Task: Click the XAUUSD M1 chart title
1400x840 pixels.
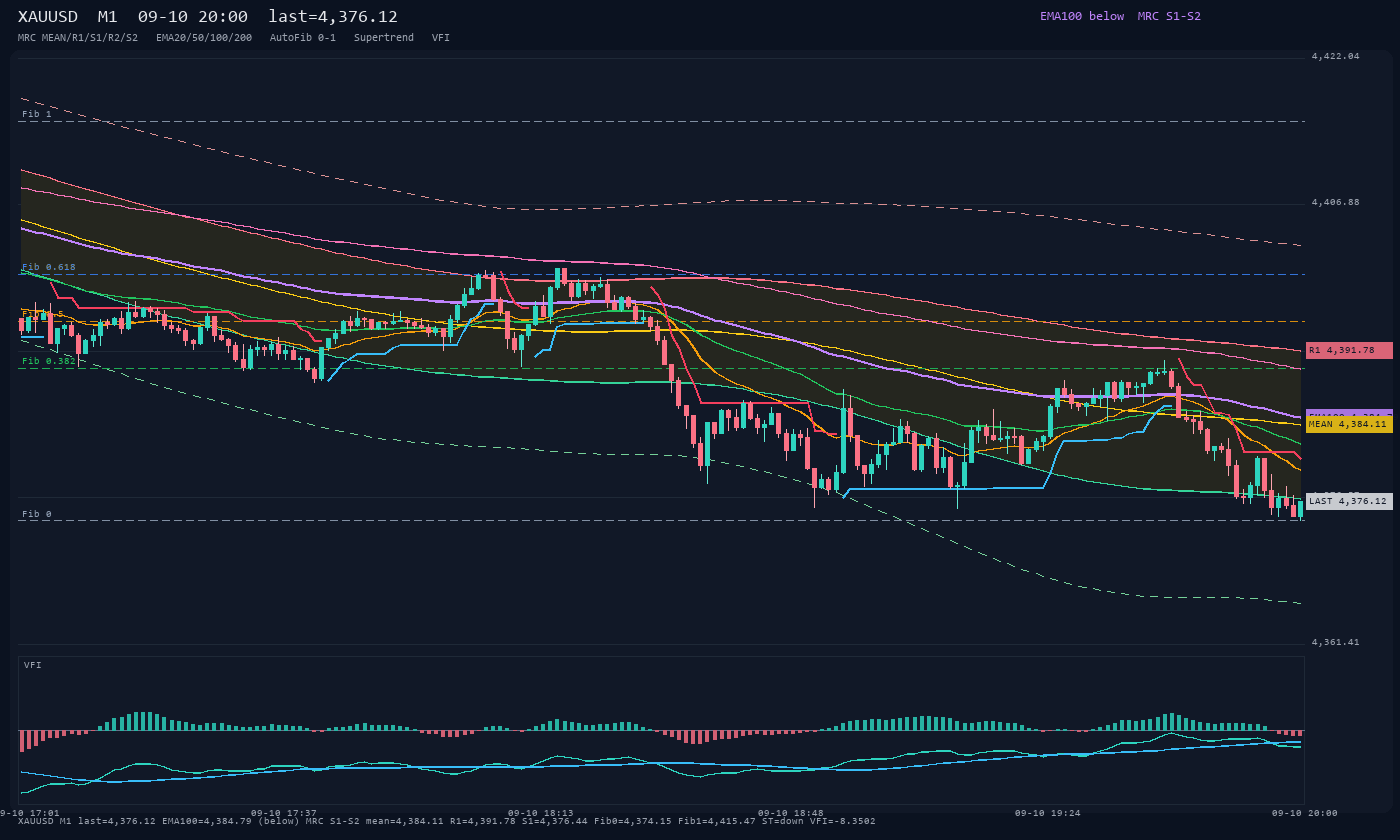Action: tap(208, 16)
